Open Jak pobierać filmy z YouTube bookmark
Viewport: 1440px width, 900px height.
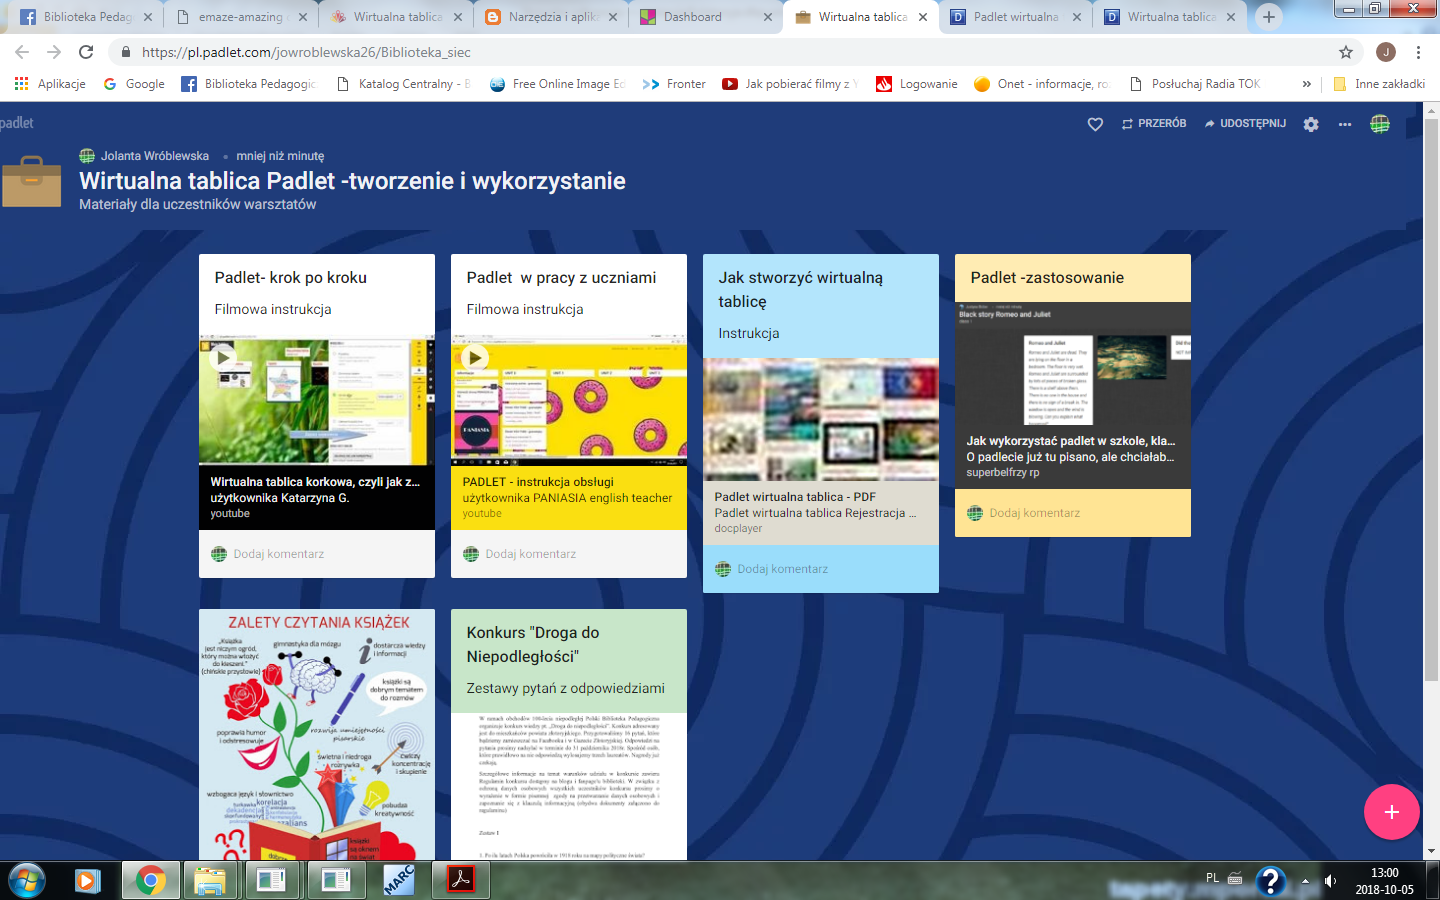point(791,84)
